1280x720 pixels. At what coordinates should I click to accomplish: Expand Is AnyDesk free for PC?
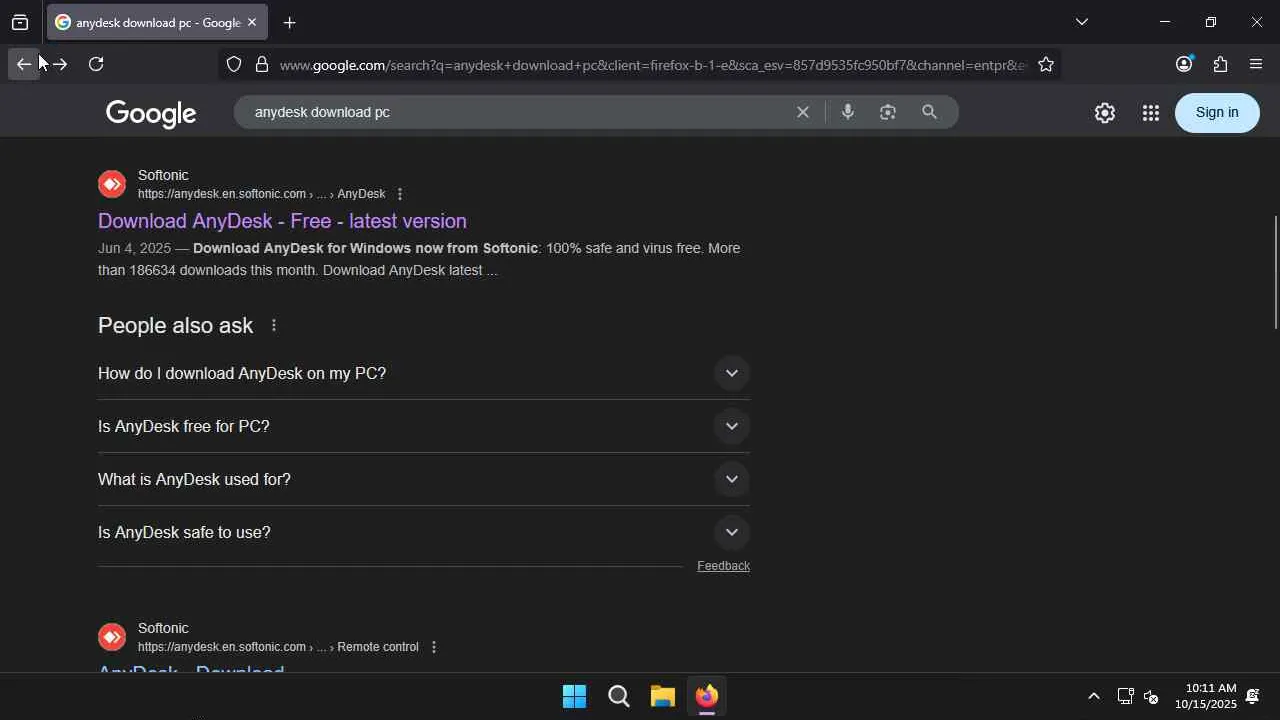point(424,426)
